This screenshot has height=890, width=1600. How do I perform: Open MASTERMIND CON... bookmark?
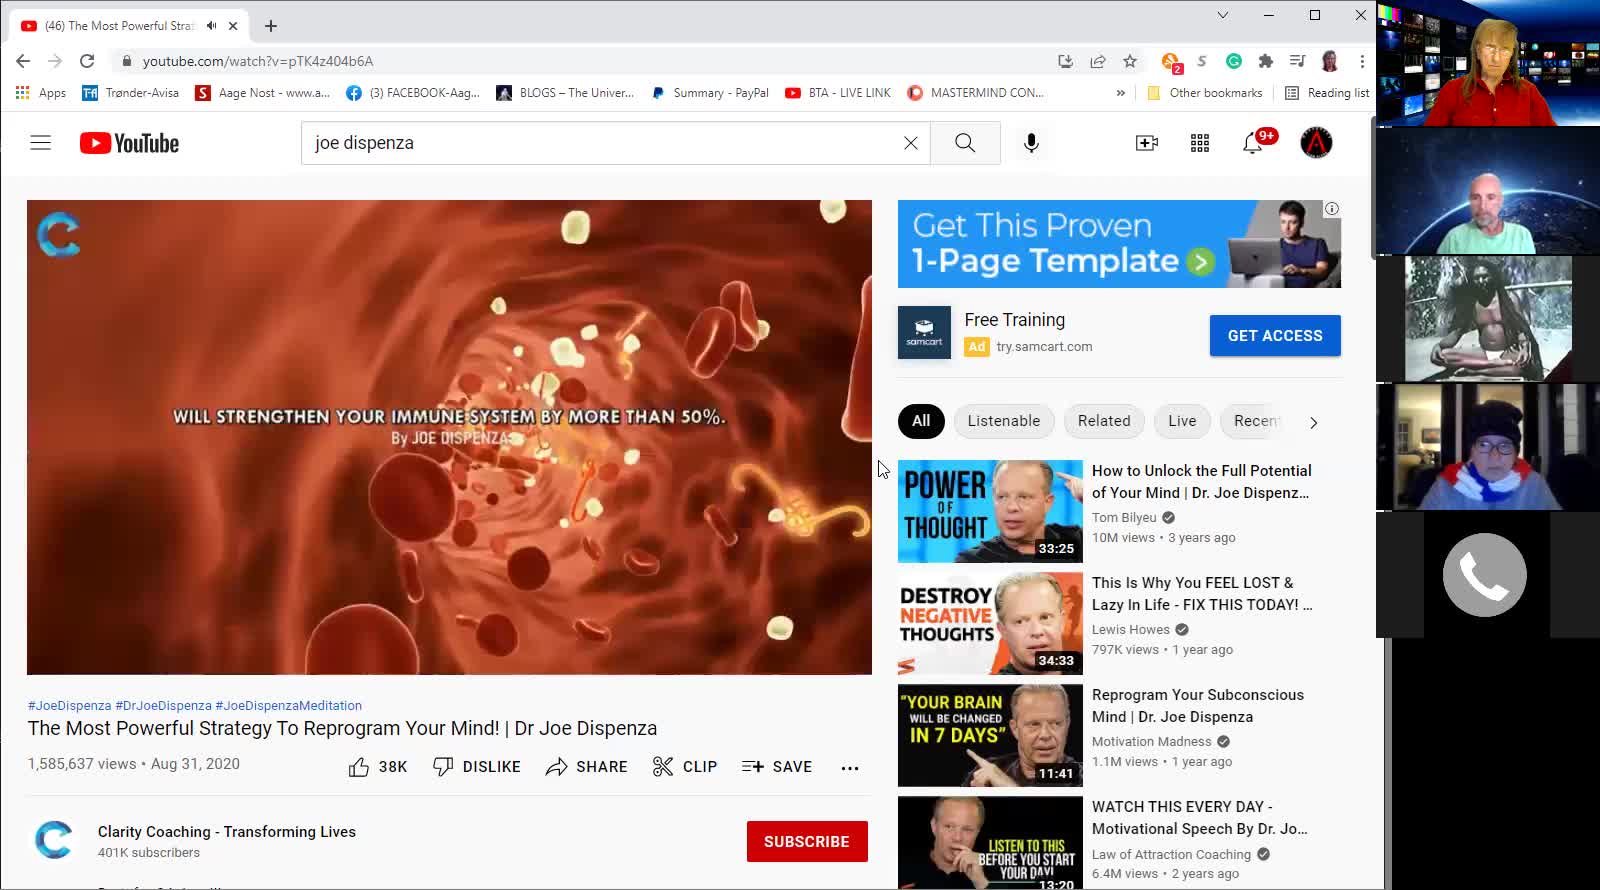pyautogui.click(x=975, y=93)
